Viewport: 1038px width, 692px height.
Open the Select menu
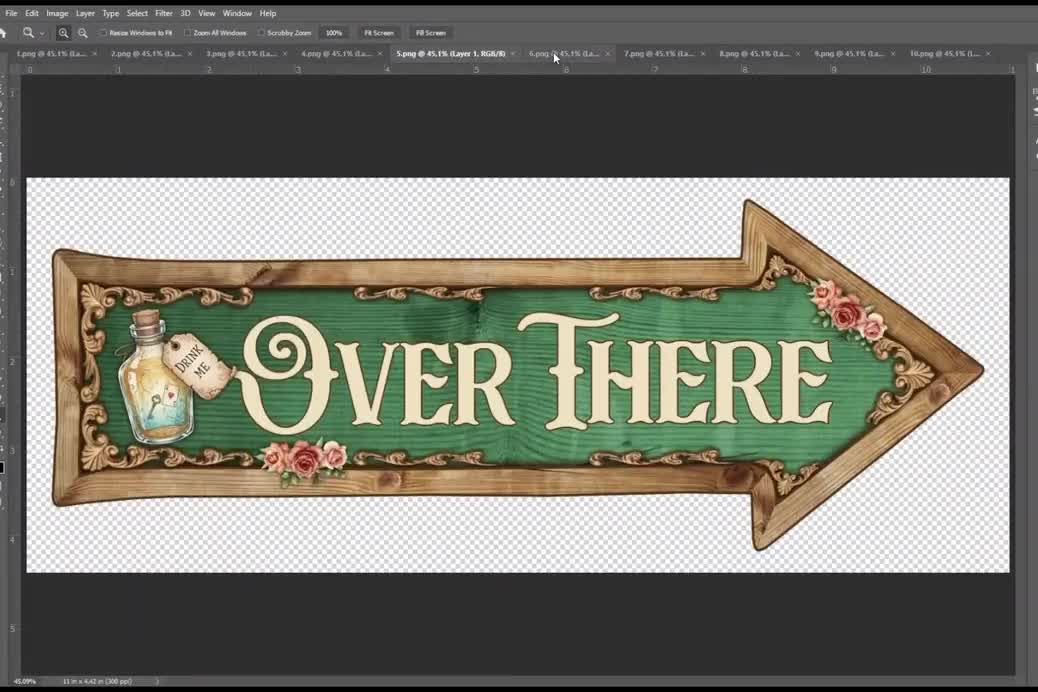(x=137, y=13)
